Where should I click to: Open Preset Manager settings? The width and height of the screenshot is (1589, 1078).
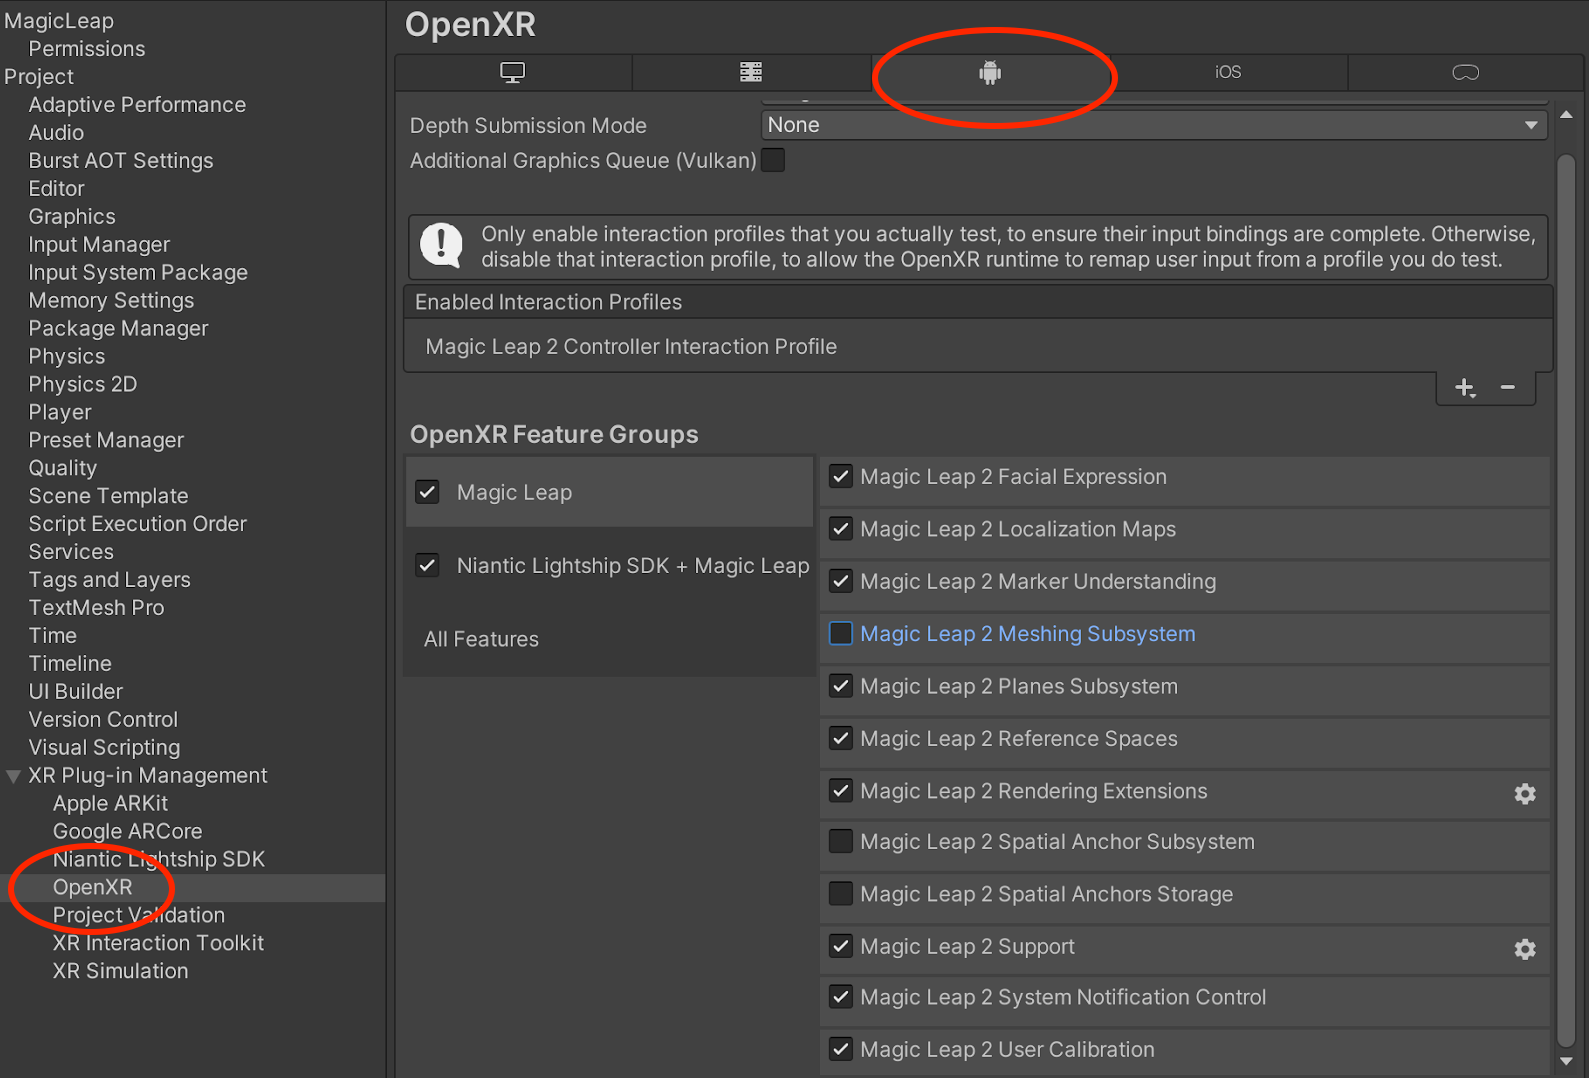coord(106,441)
